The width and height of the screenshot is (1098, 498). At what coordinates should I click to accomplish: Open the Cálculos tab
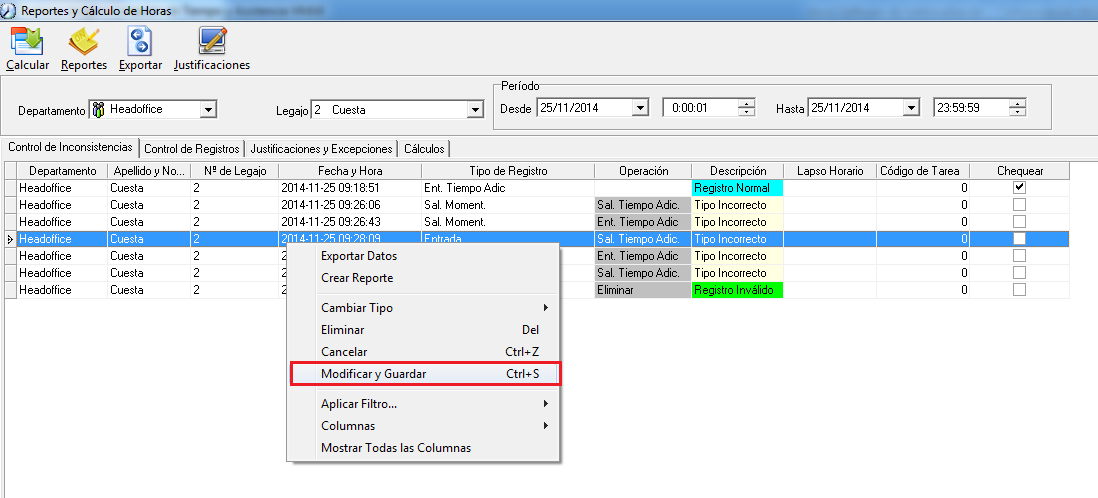424,148
